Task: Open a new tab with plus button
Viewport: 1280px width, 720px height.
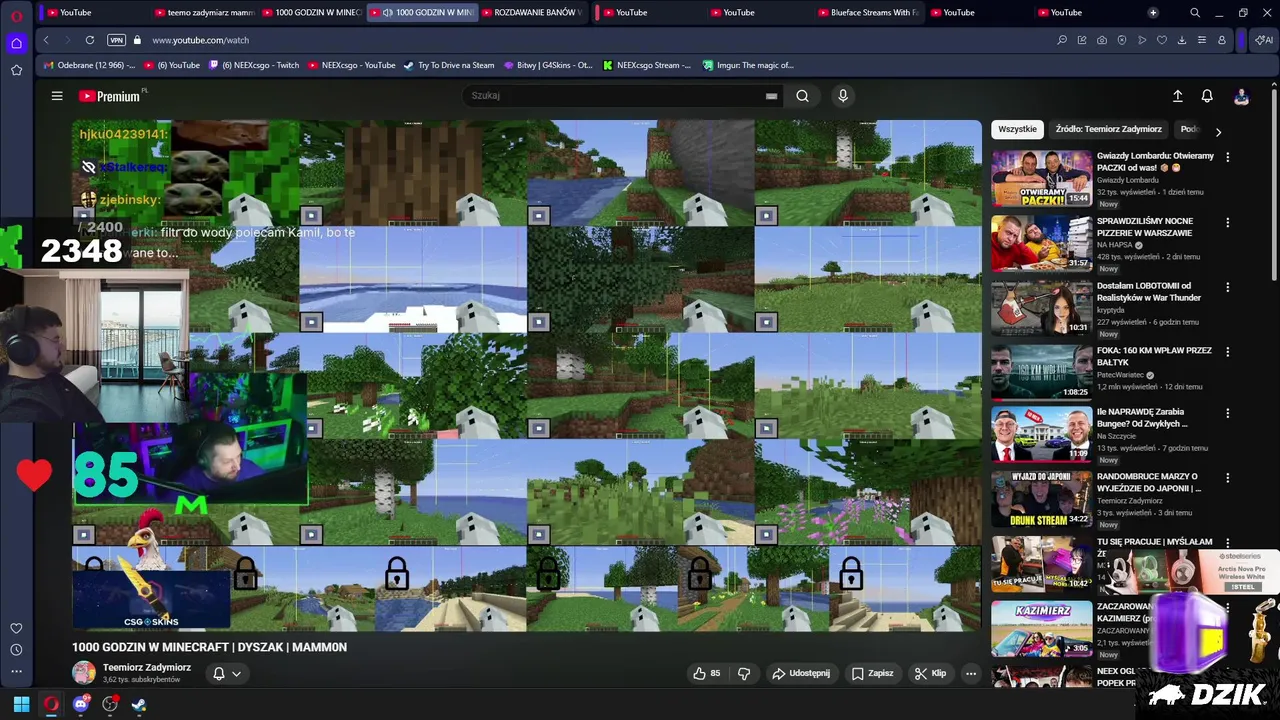Action: (1153, 13)
